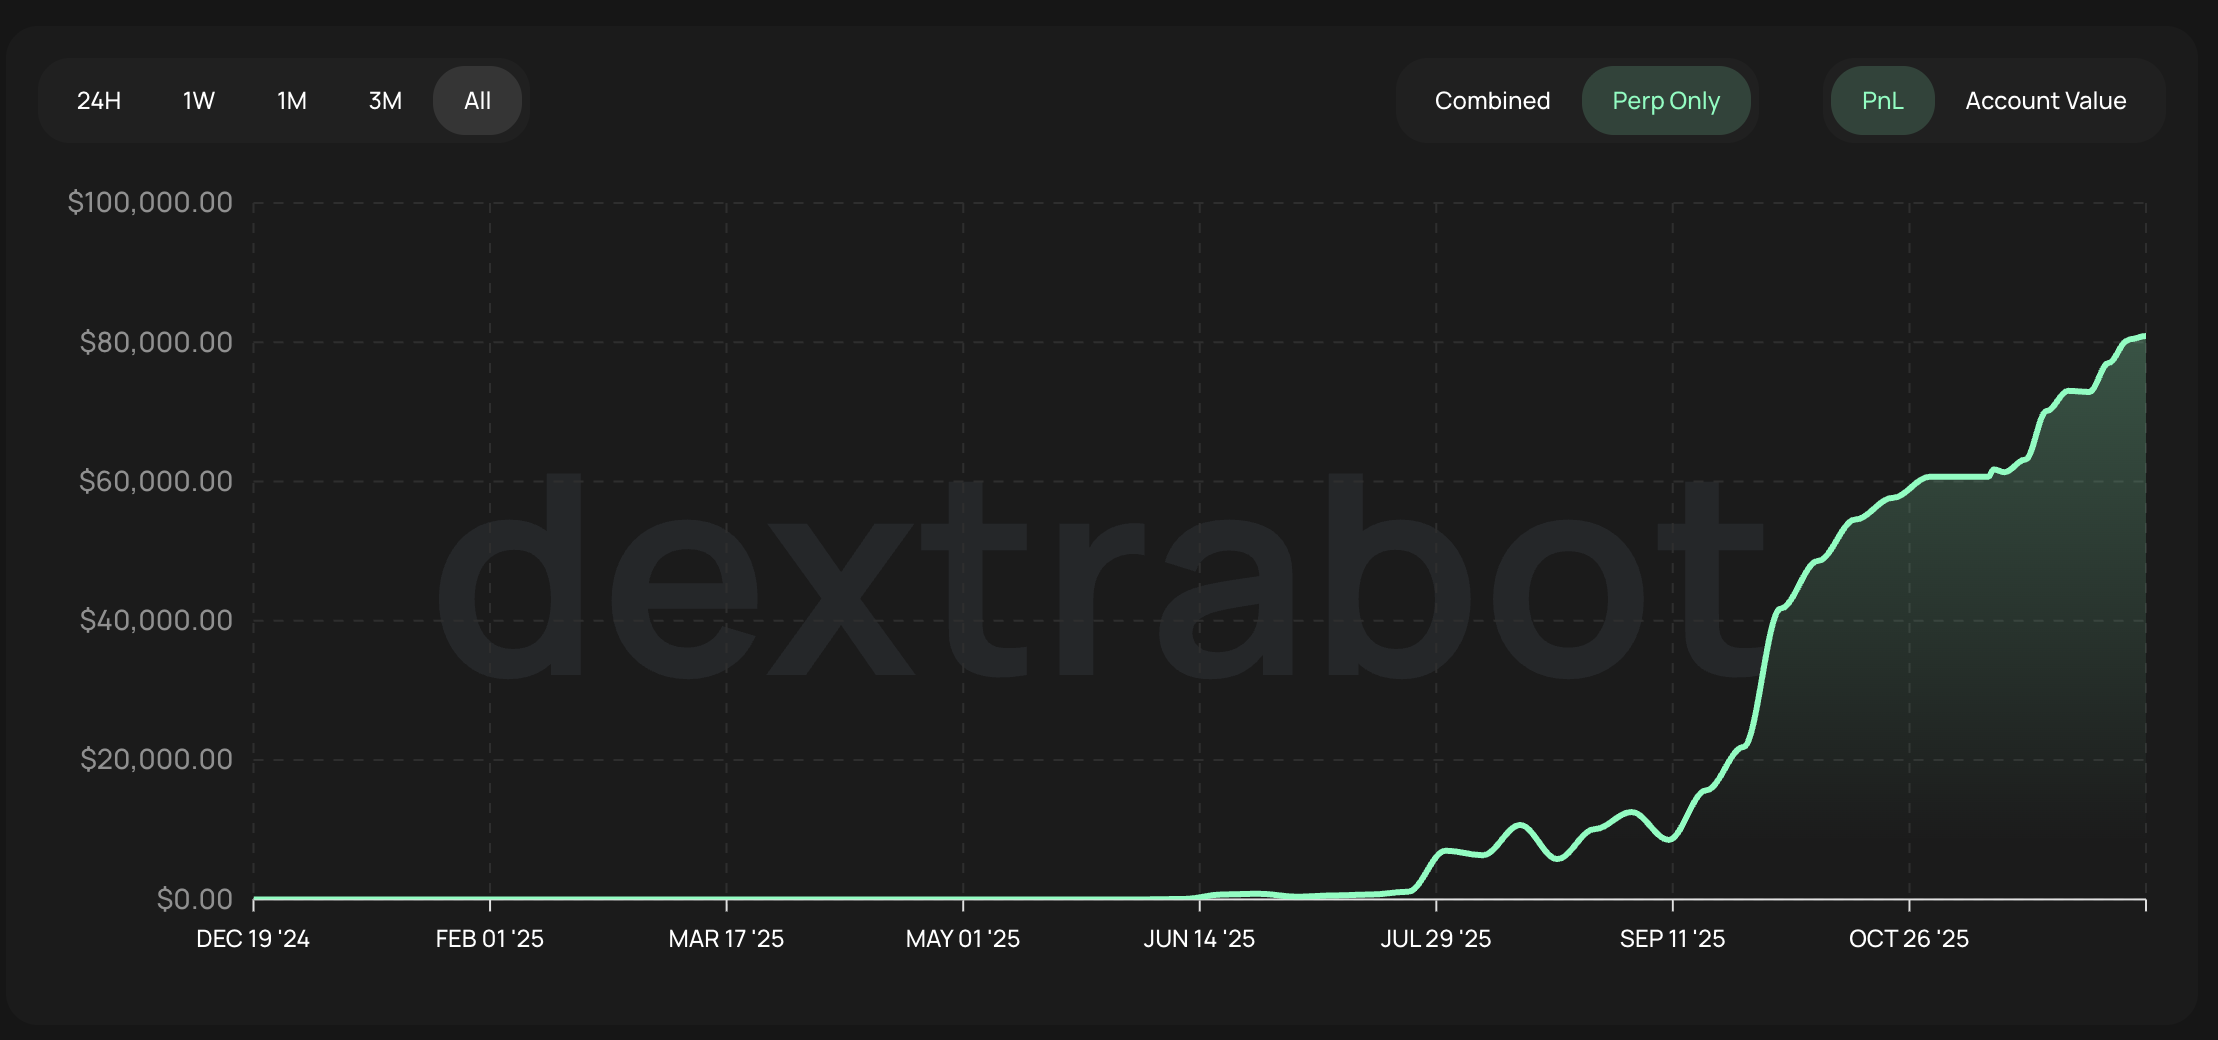Click the $60,000.00 axis label
The image size is (2218, 1040).
[x=151, y=481]
